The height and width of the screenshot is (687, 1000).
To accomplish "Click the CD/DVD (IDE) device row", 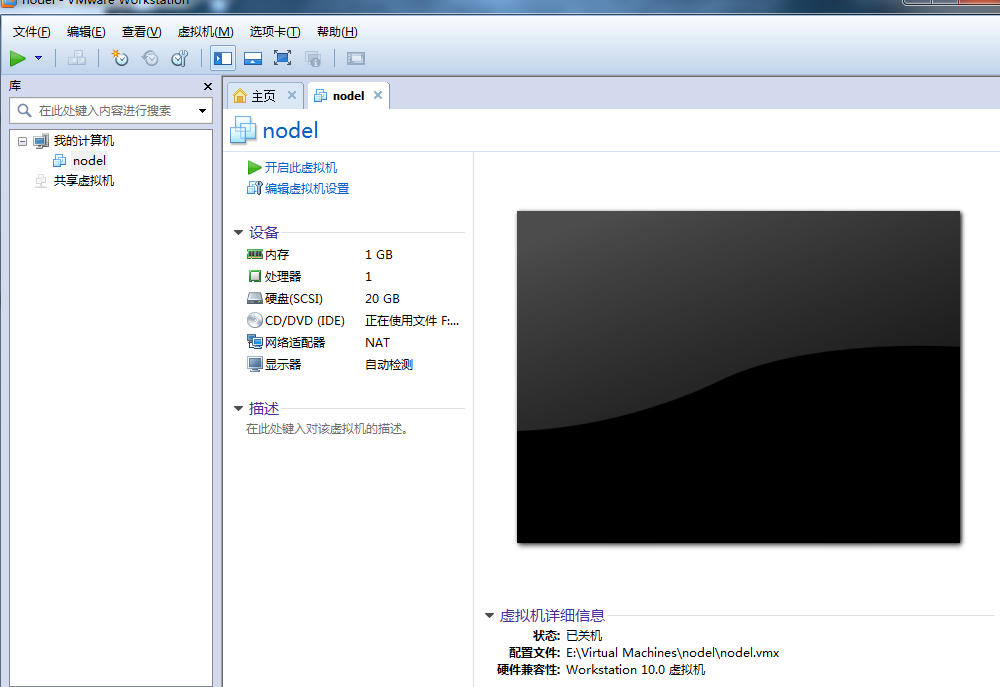I will click(355, 320).
